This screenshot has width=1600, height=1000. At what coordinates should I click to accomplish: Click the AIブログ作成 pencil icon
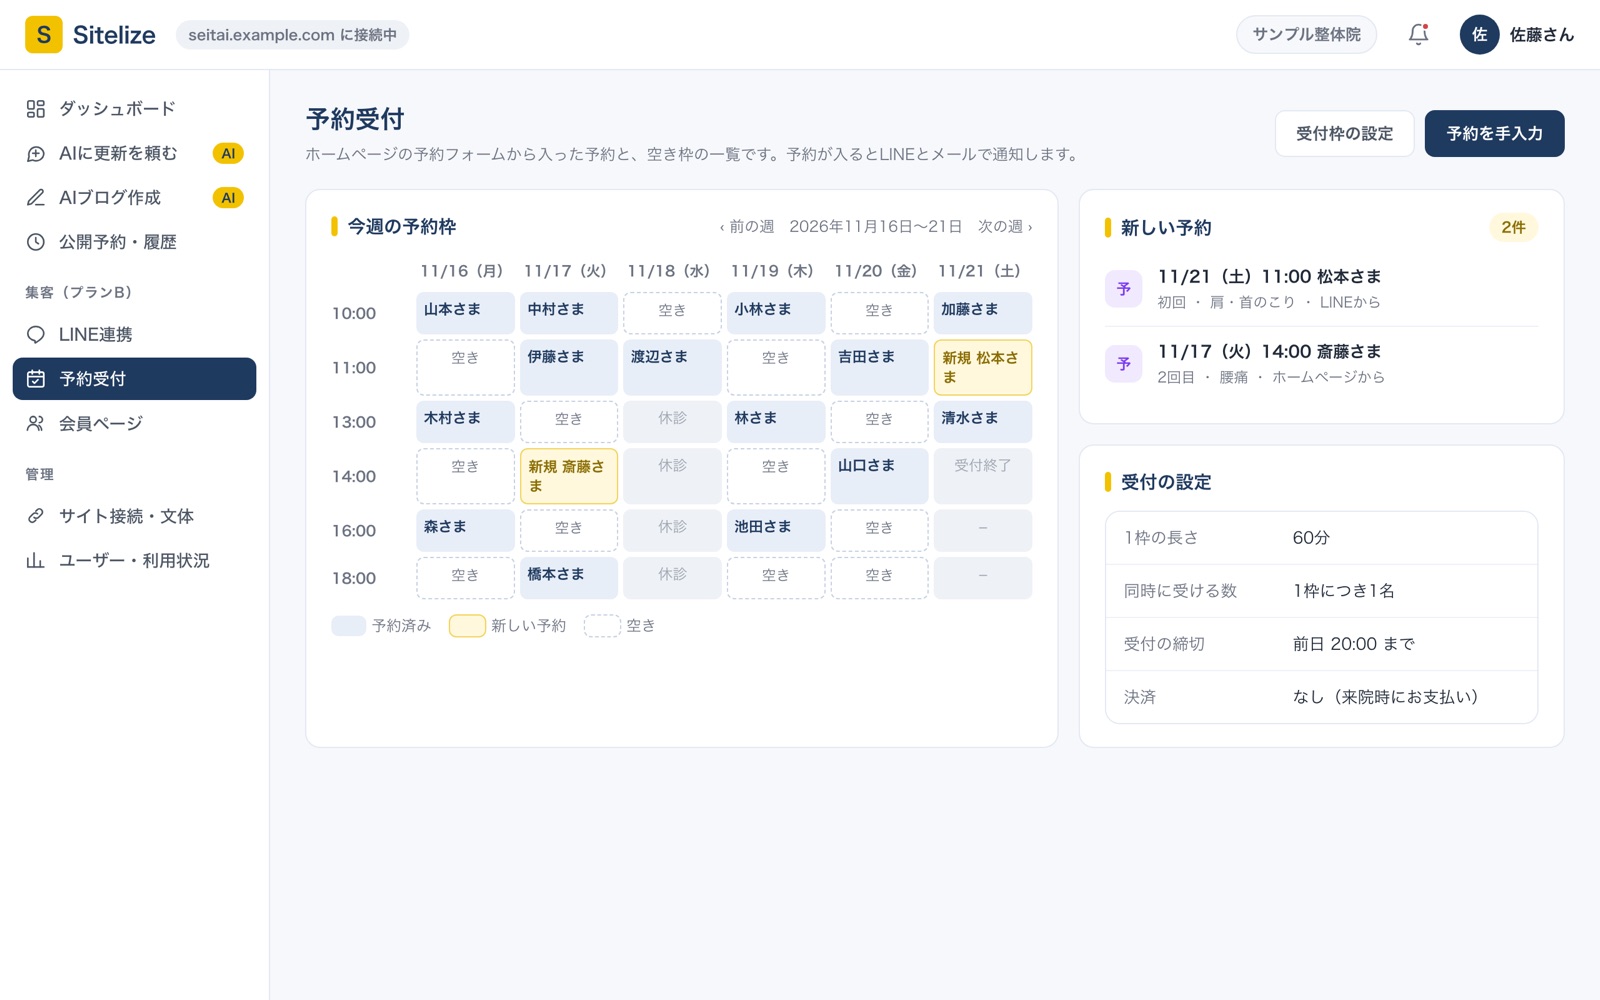pos(36,198)
